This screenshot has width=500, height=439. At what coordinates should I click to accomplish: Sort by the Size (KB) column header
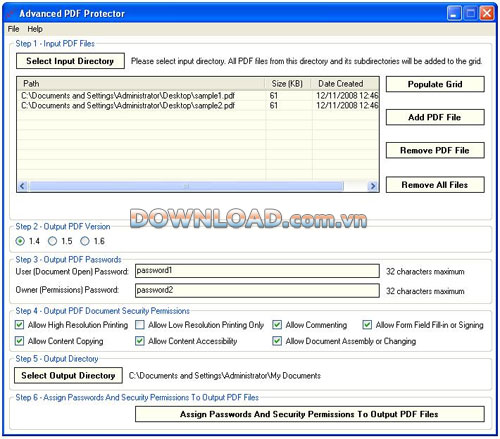click(288, 84)
